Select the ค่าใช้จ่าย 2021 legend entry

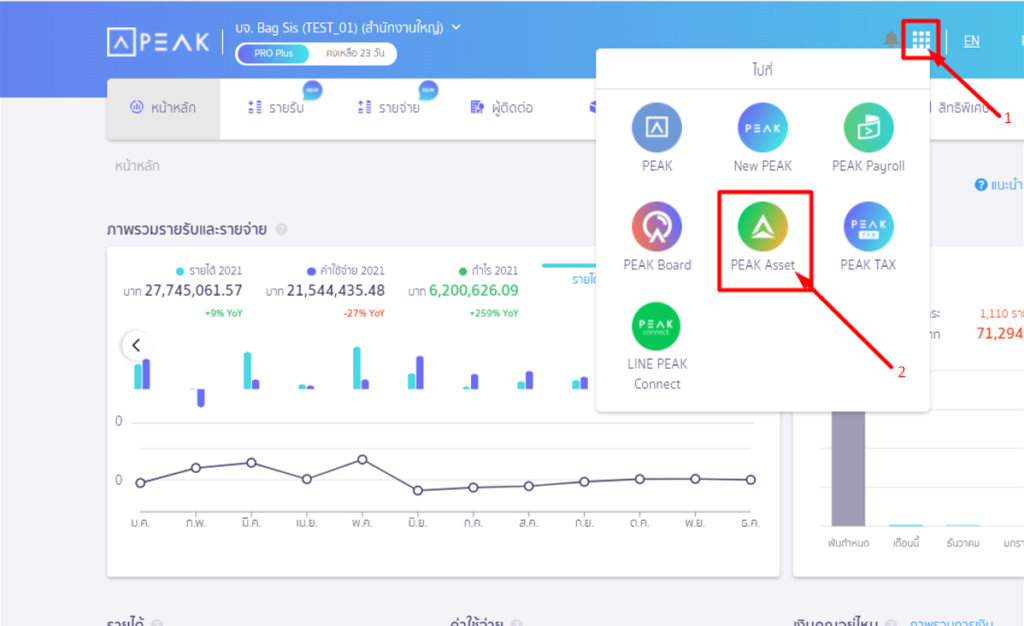(345, 270)
